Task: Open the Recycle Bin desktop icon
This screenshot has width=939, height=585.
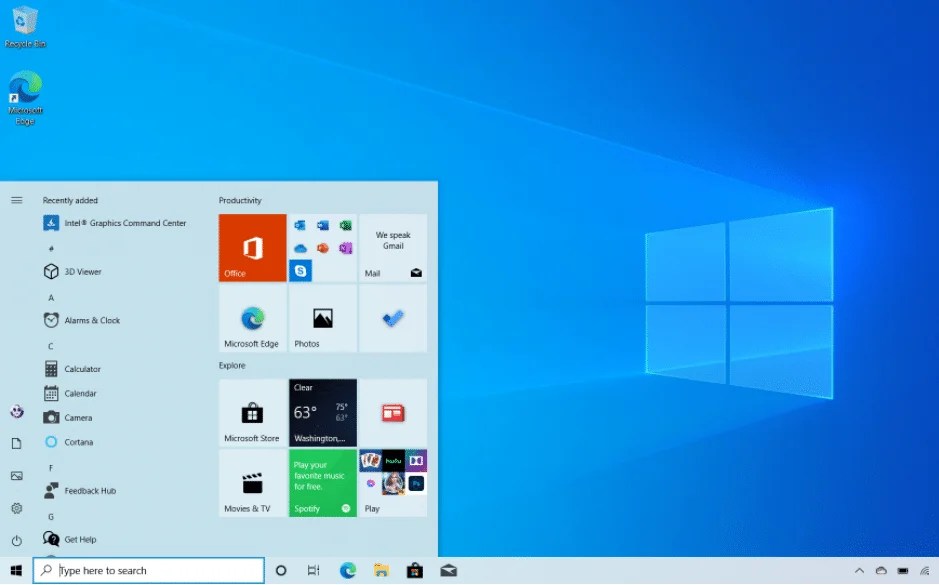Action: tap(25, 27)
